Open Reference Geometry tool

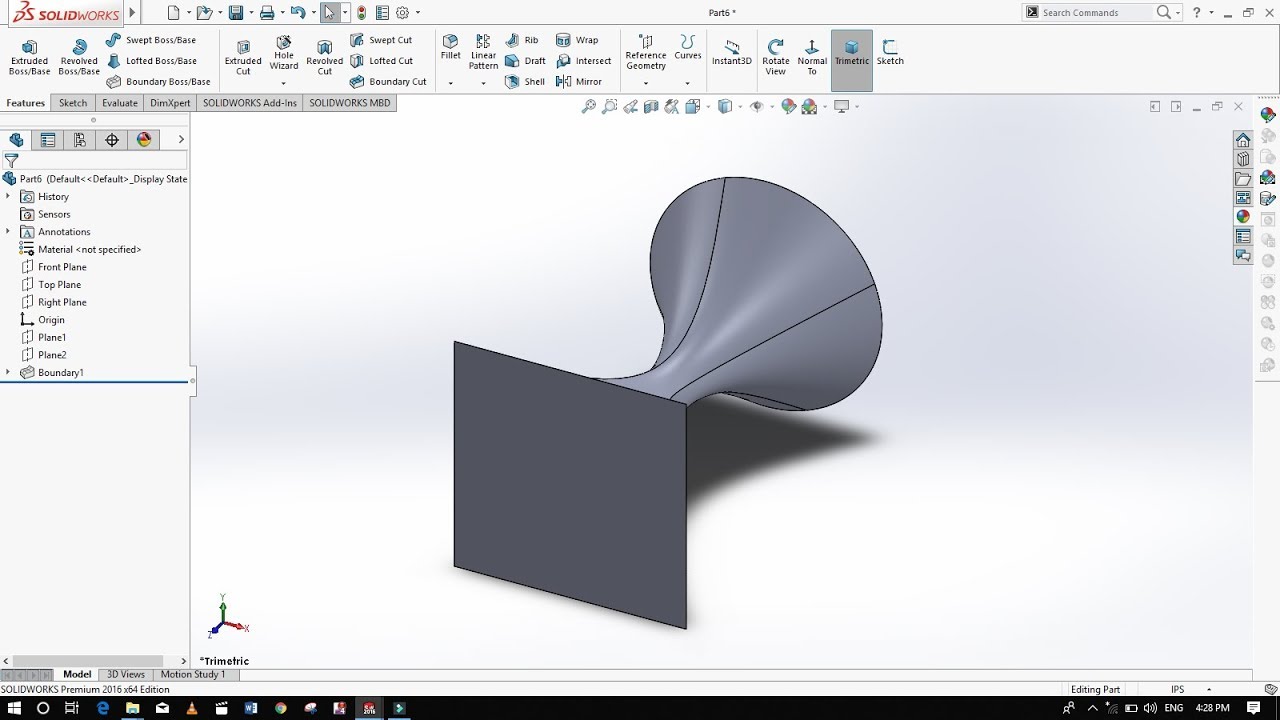(646, 53)
